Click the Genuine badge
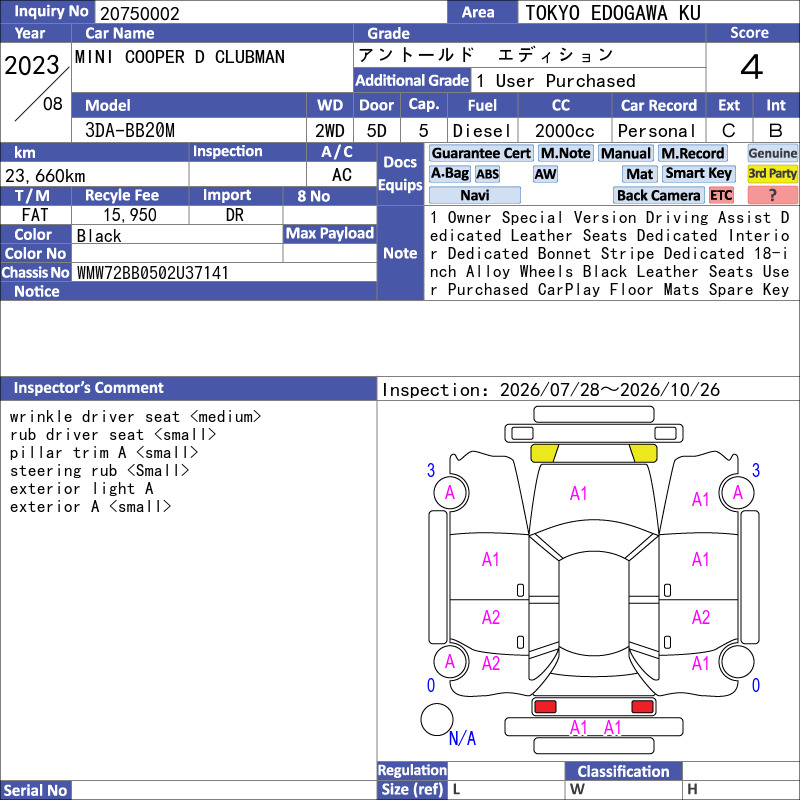 772,153
